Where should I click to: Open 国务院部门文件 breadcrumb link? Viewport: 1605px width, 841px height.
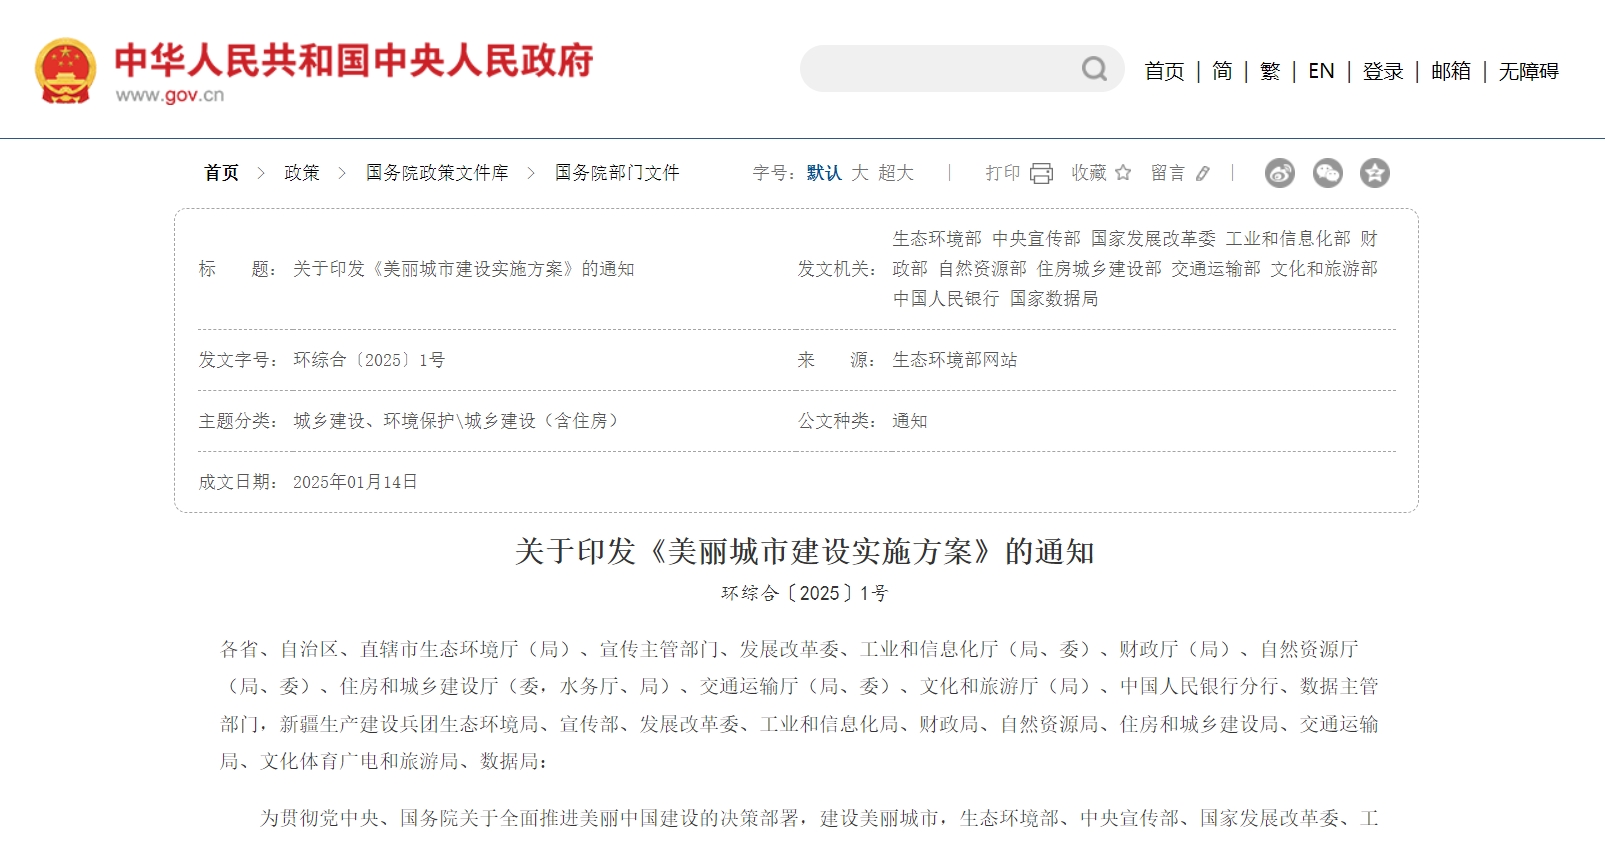(x=617, y=173)
